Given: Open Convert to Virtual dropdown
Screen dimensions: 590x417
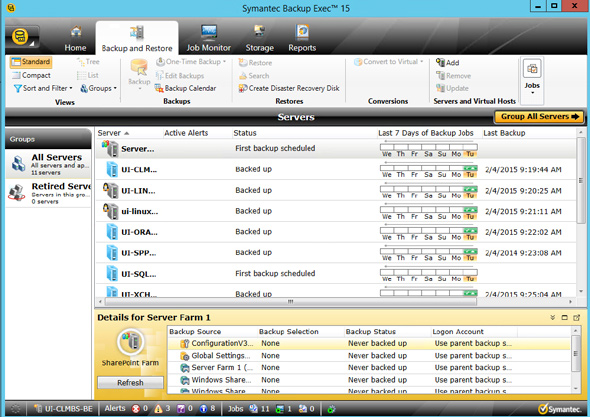Looking at the screenshot, I should click(x=389, y=62).
